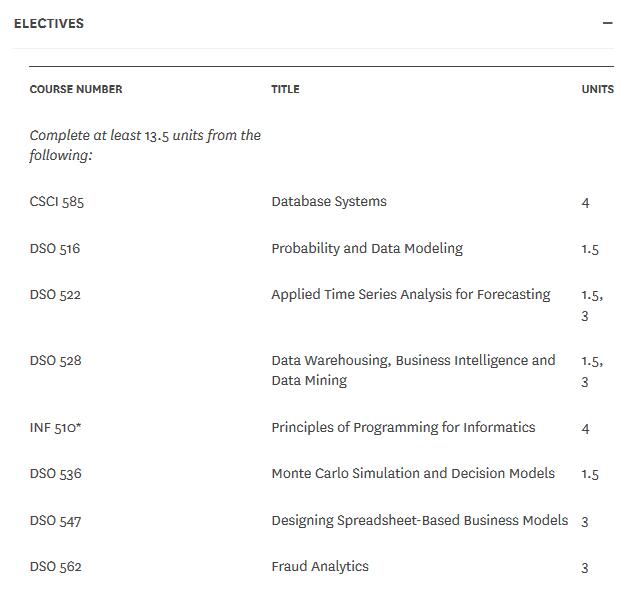Image resolution: width=631 pixels, height=589 pixels.
Task: Open the INF 510 course link
Action: (55, 428)
